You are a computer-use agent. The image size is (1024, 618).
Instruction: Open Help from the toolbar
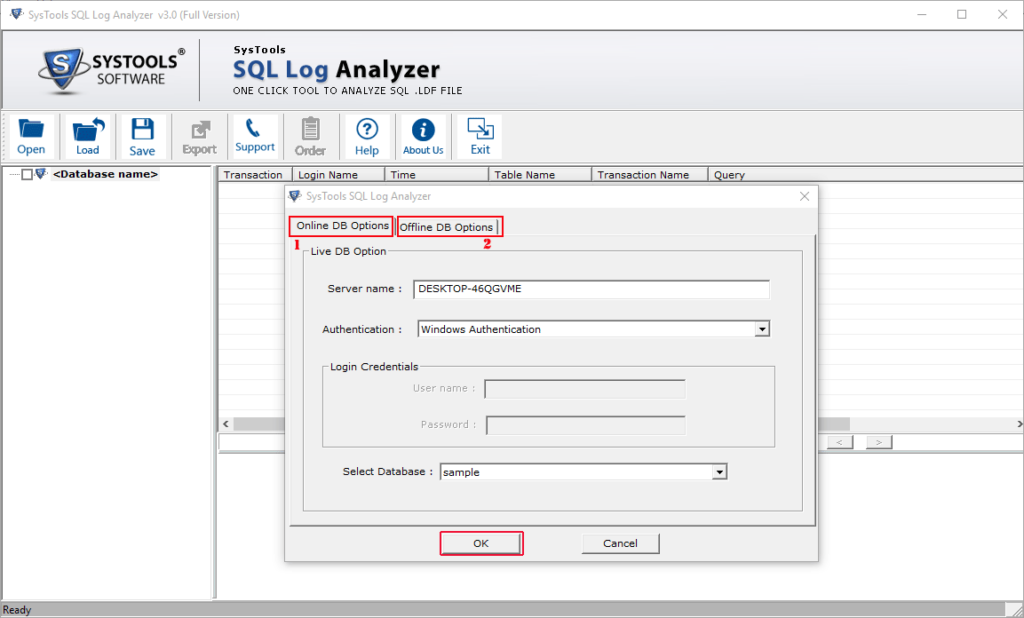point(367,137)
